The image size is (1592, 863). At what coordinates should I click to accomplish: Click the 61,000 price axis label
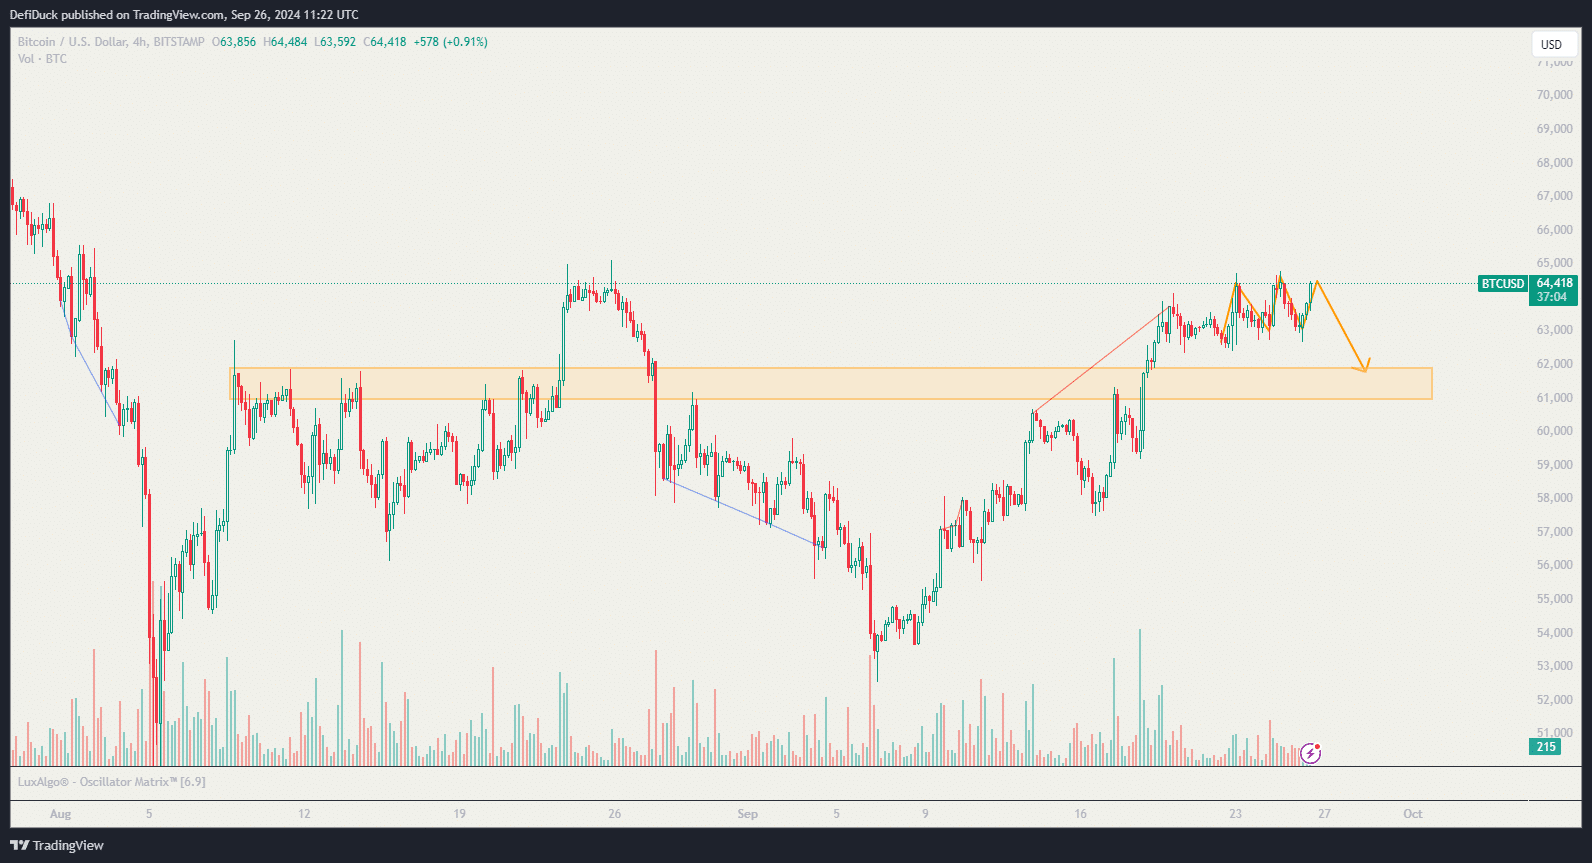[1555, 398]
